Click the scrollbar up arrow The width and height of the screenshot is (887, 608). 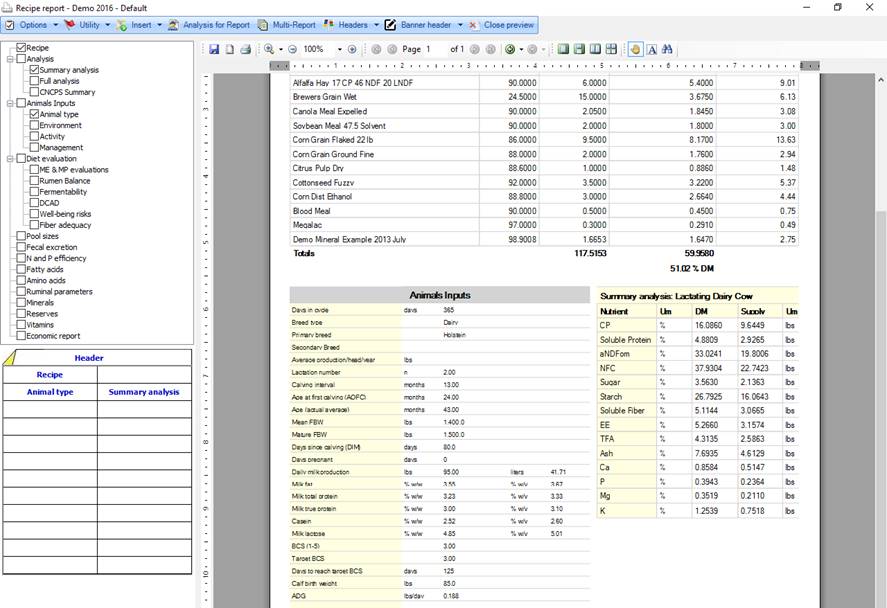click(881, 80)
